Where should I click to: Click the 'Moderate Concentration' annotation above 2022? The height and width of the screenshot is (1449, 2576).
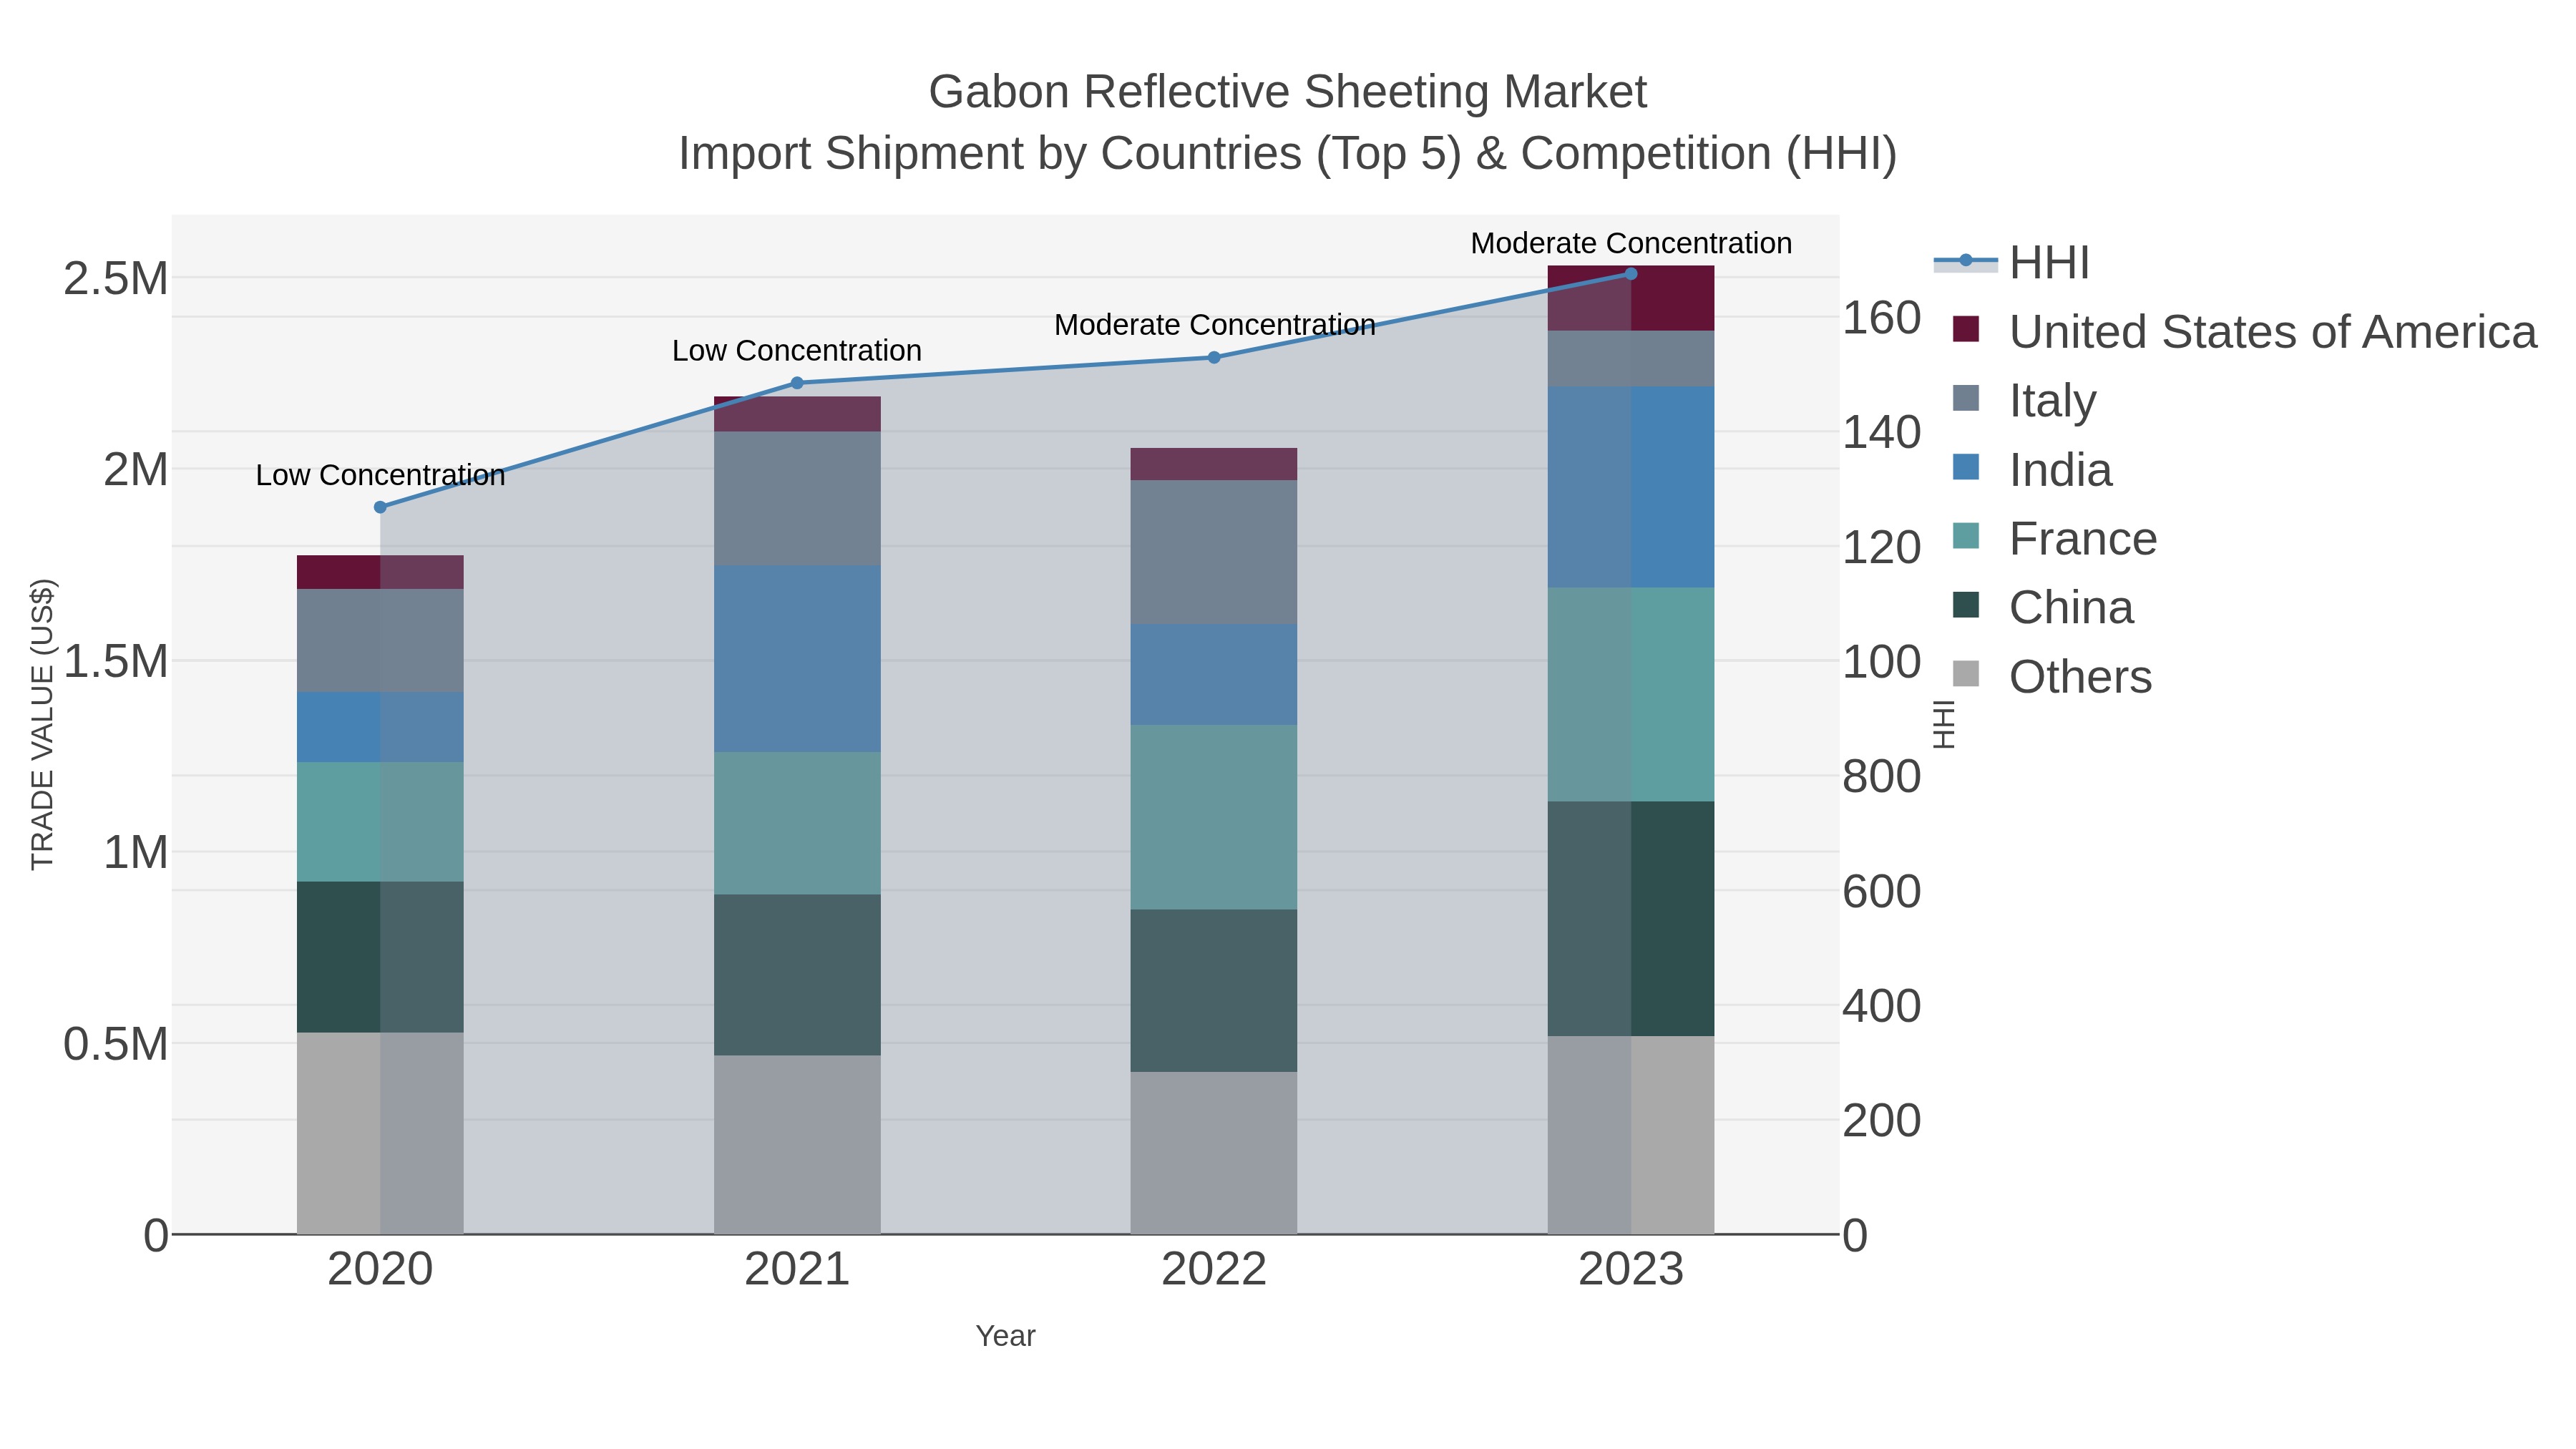click(x=1215, y=325)
